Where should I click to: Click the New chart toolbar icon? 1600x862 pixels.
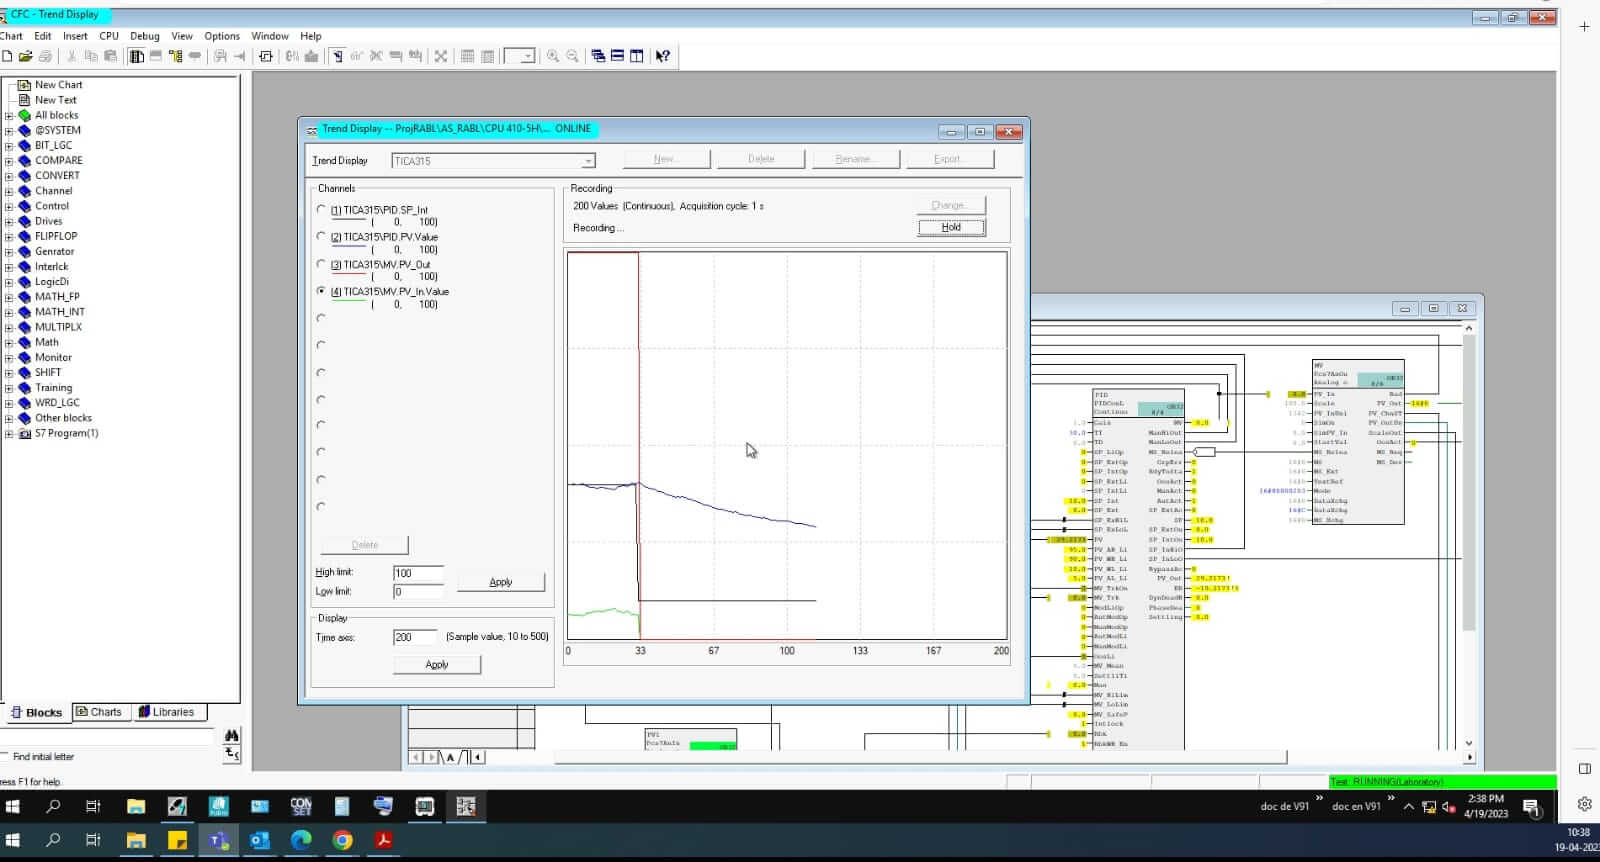tap(7, 56)
